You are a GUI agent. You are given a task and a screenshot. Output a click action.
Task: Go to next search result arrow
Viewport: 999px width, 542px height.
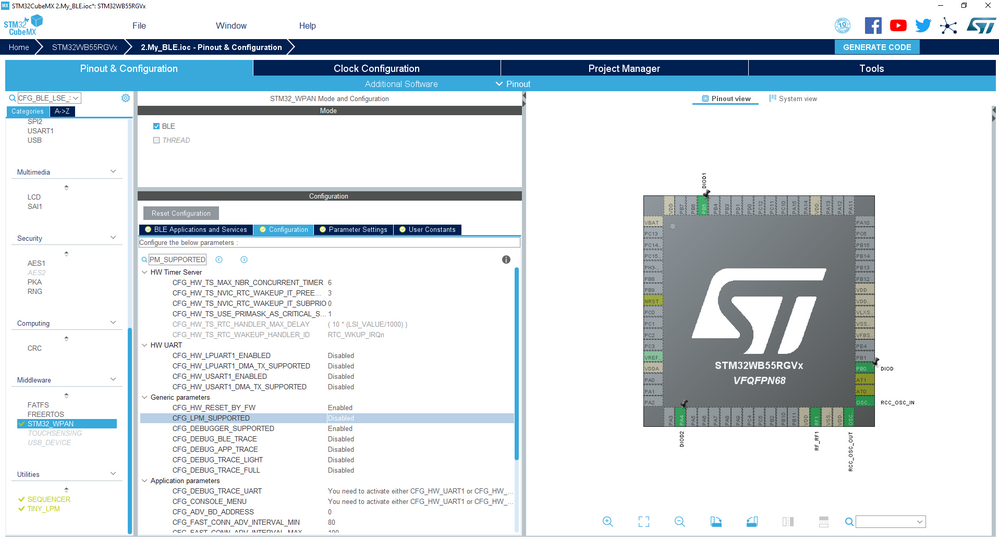click(x=243, y=259)
